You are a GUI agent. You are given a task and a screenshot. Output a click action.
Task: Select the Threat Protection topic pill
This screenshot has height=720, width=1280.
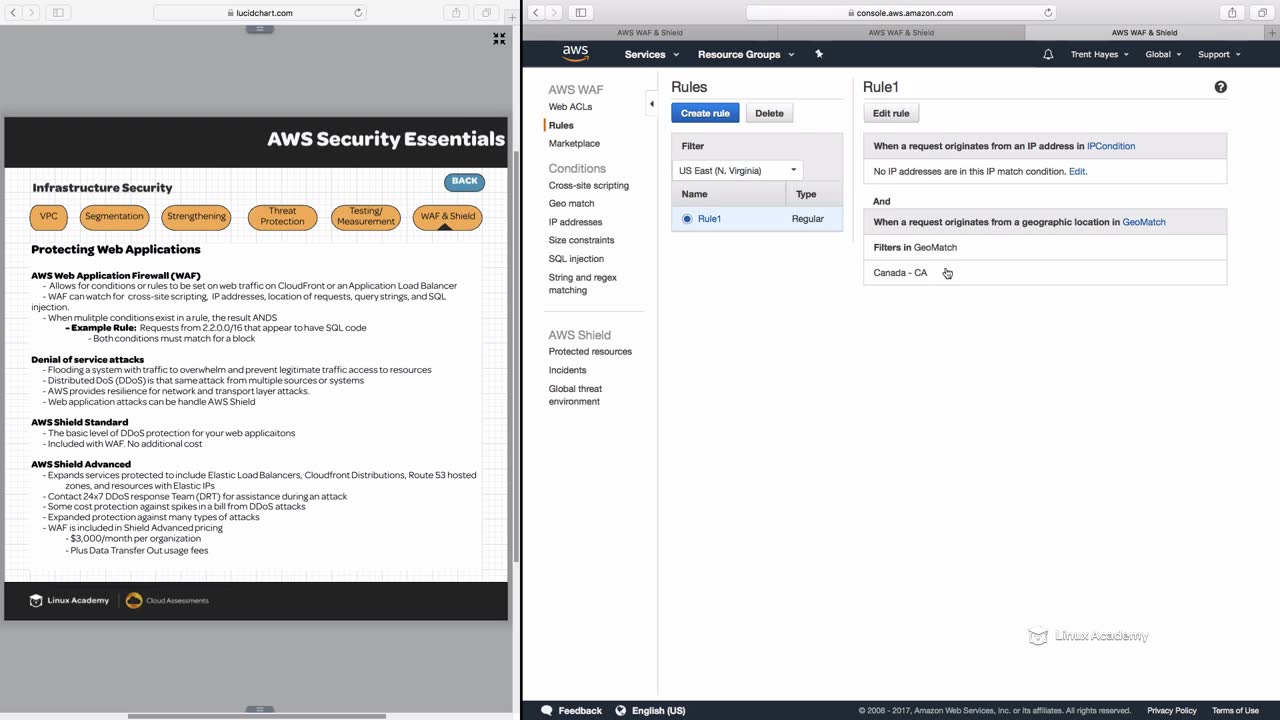tap(282, 216)
